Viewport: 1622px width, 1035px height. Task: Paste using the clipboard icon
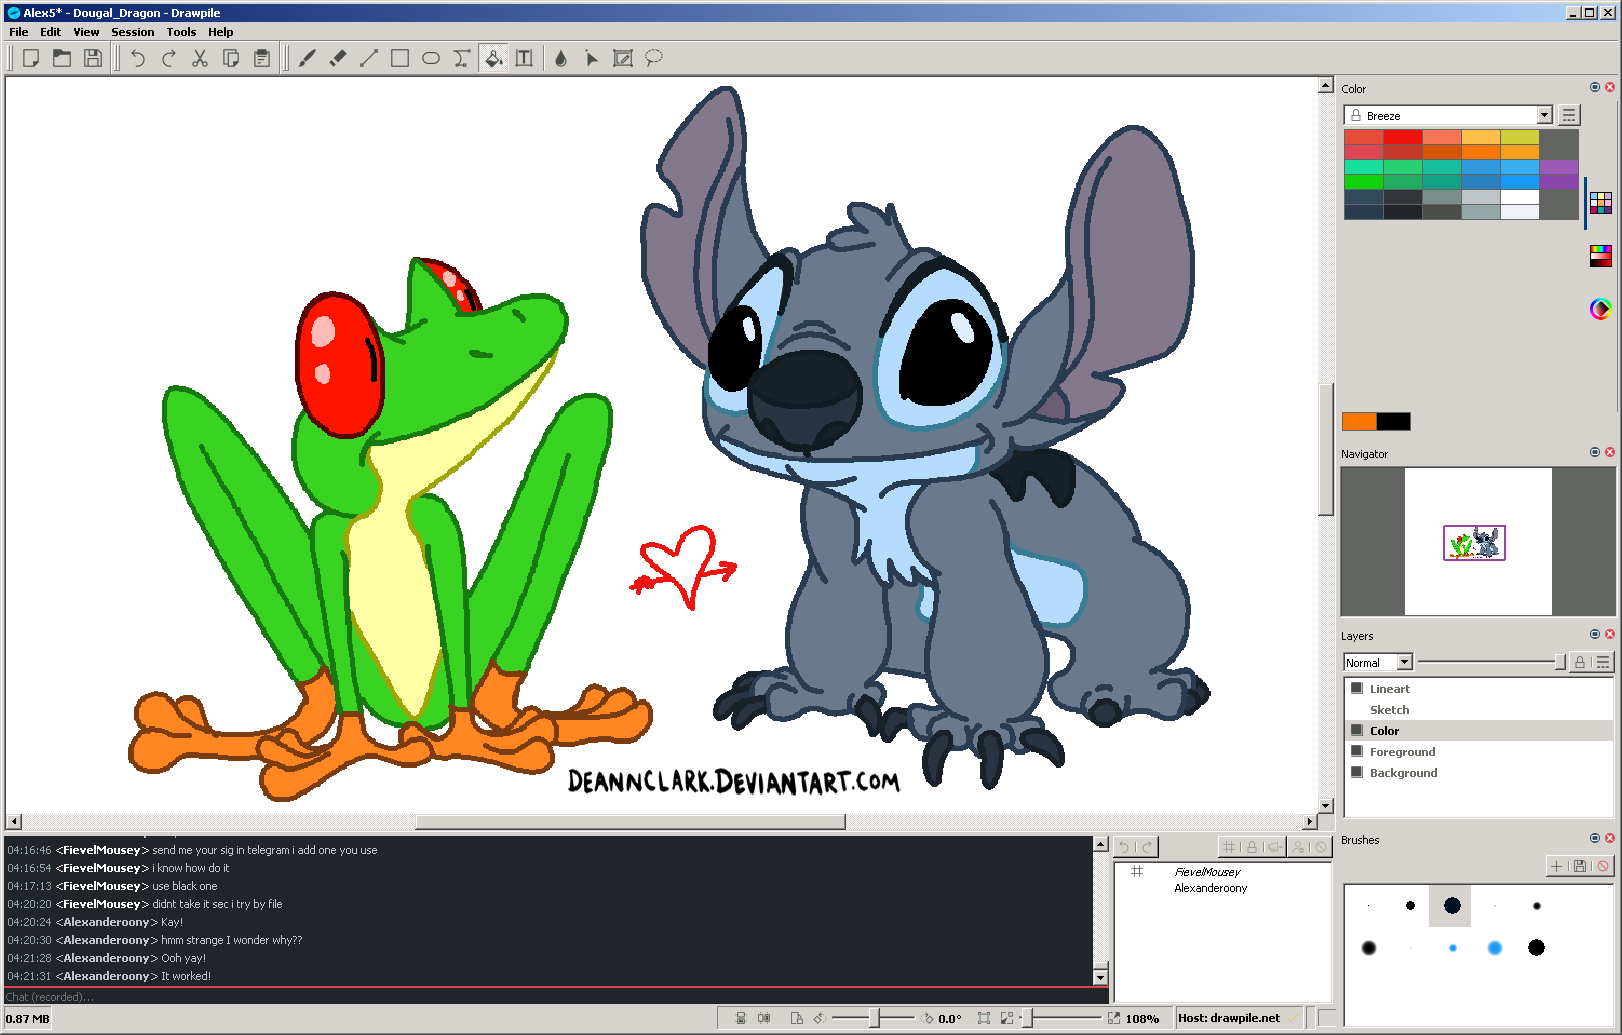click(x=262, y=58)
